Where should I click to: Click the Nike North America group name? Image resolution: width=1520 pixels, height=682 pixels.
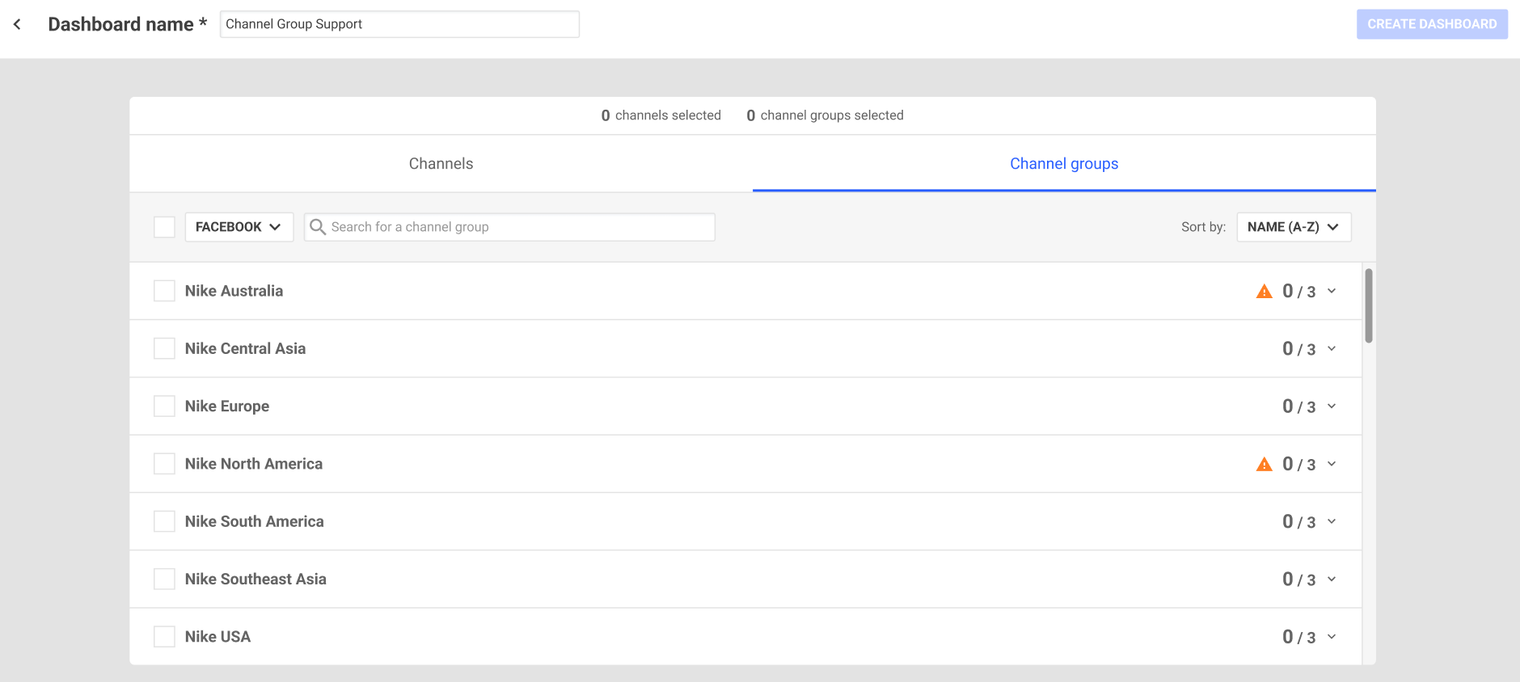point(254,464)
